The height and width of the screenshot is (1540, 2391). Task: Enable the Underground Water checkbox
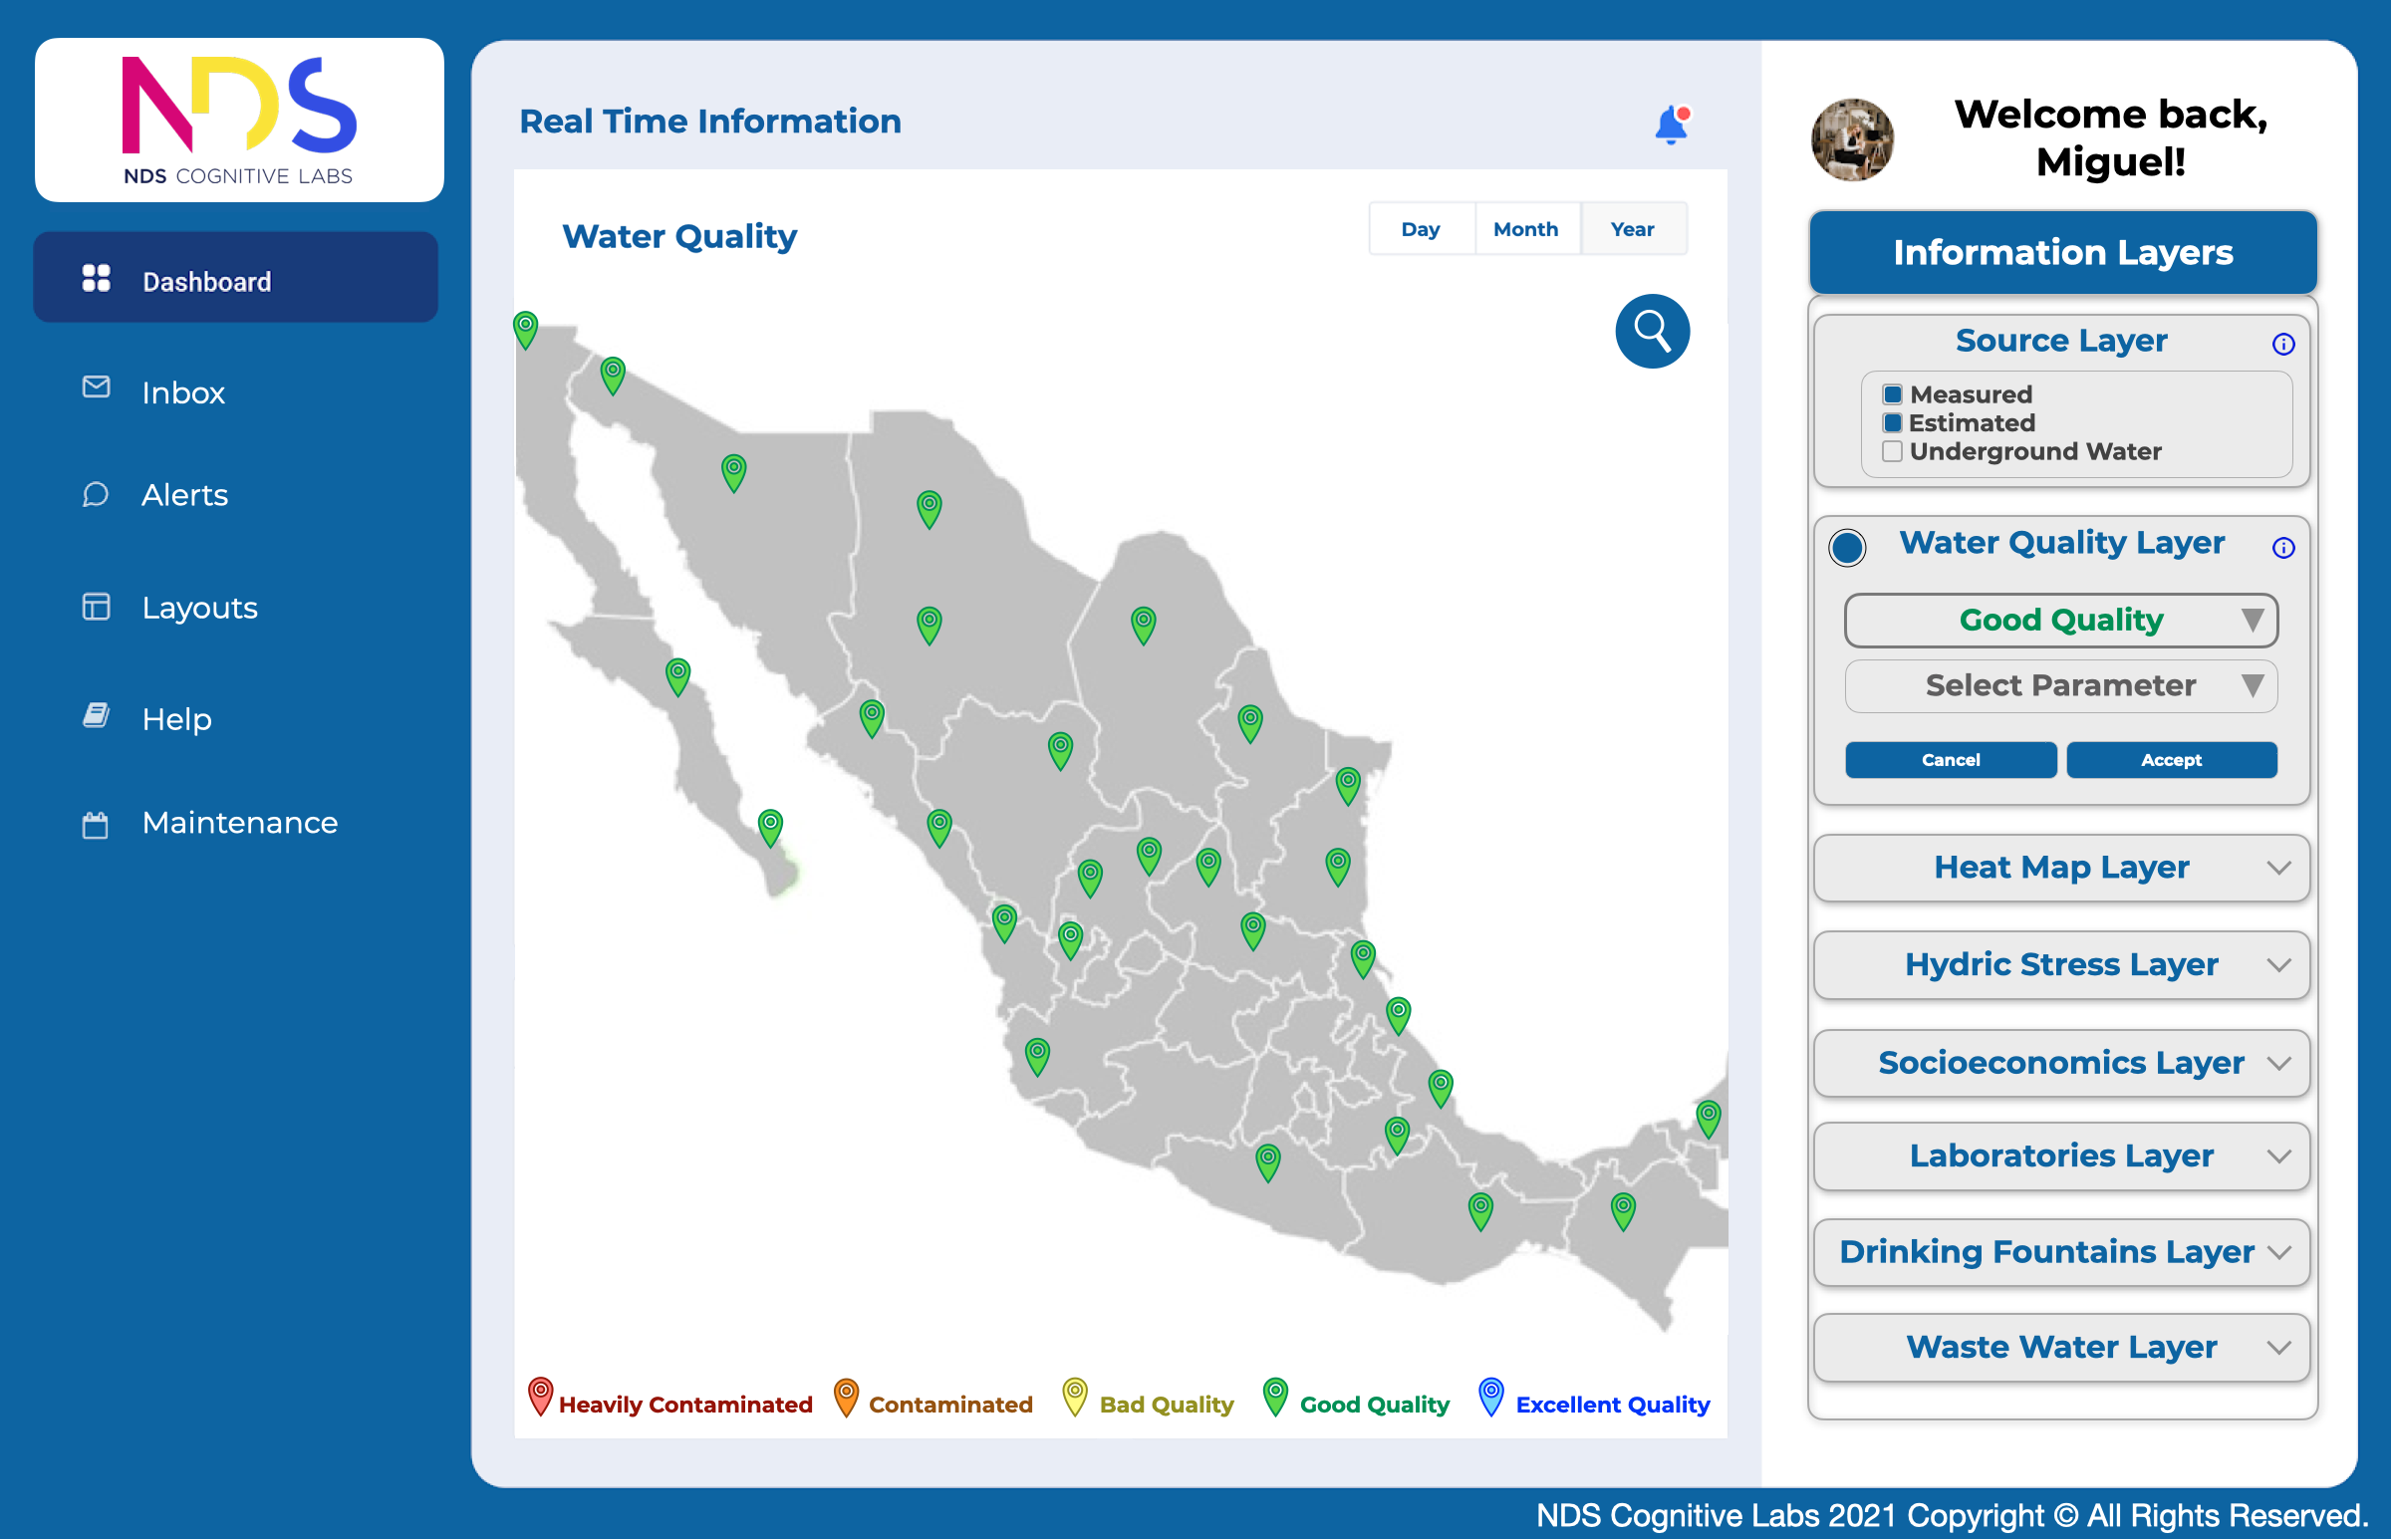click(x=1892, y=452)
